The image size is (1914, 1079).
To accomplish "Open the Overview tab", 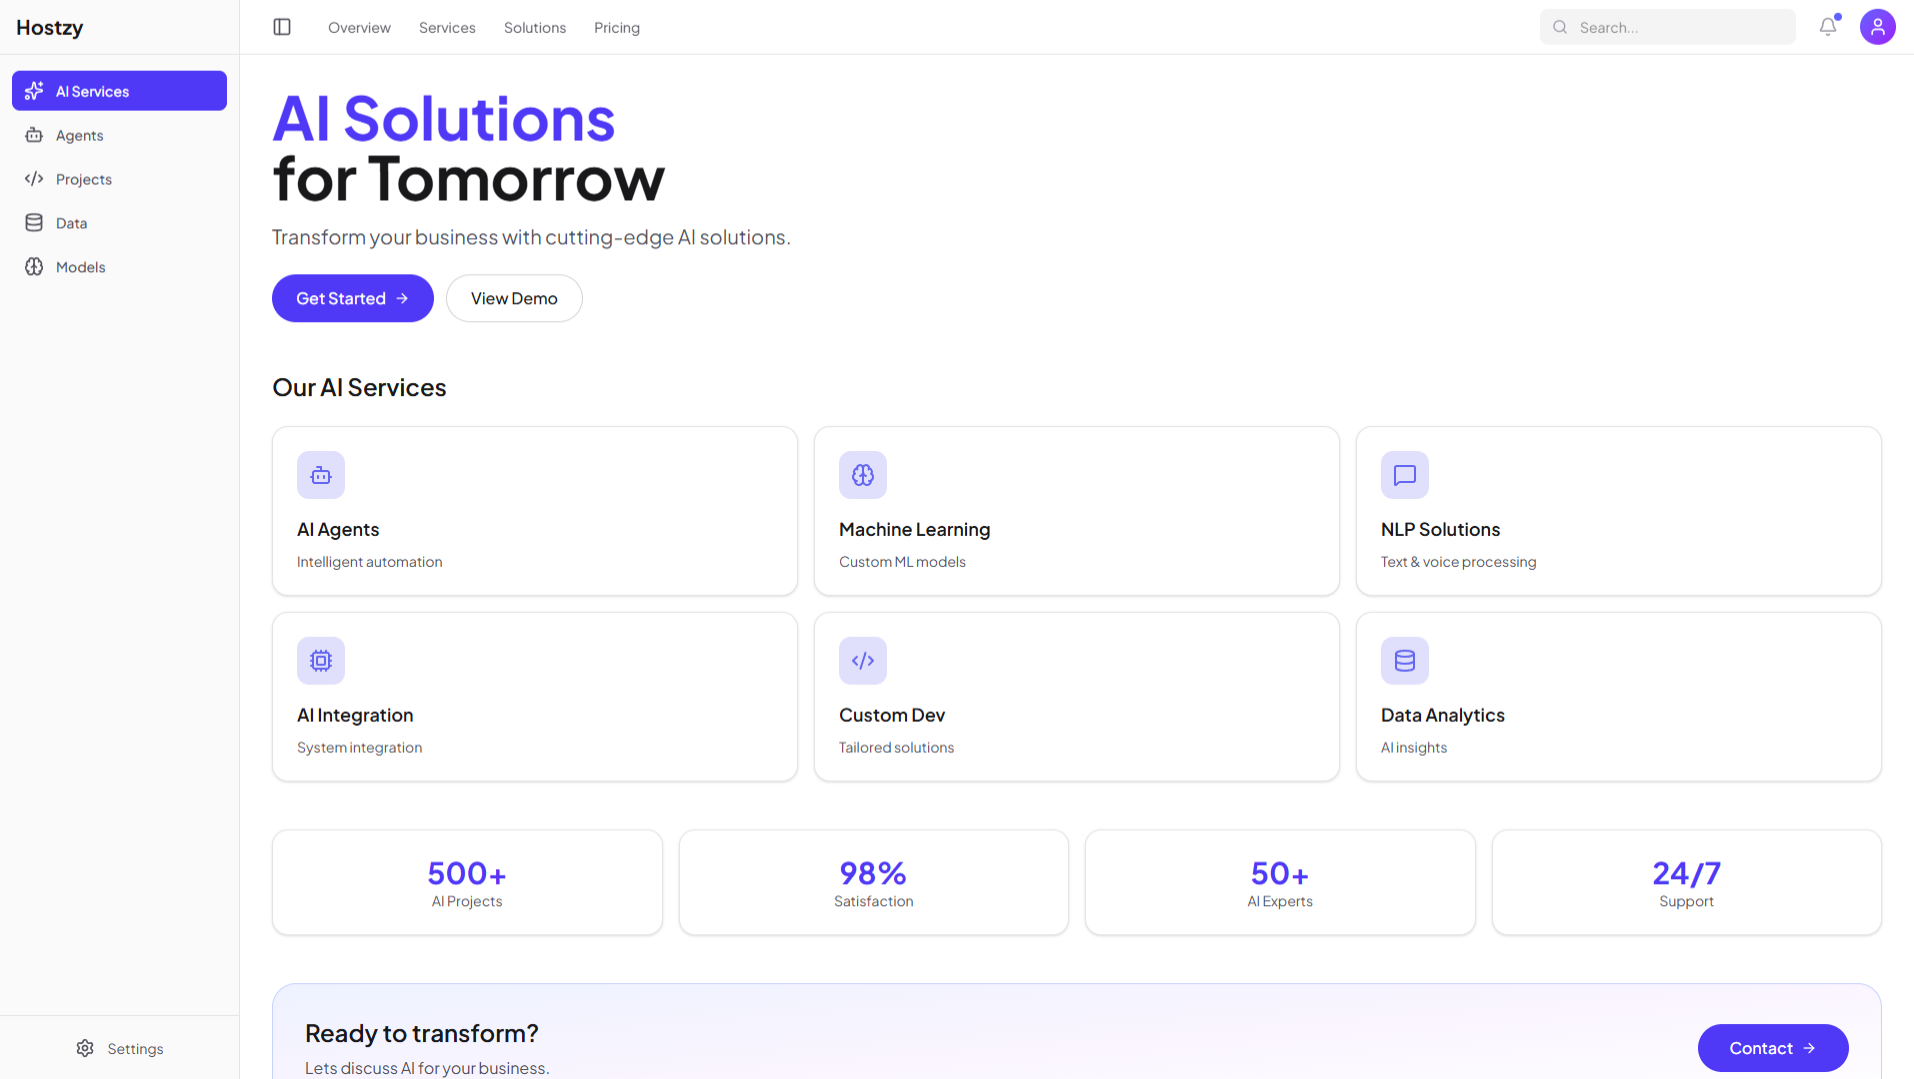I will tap(359, 27).
